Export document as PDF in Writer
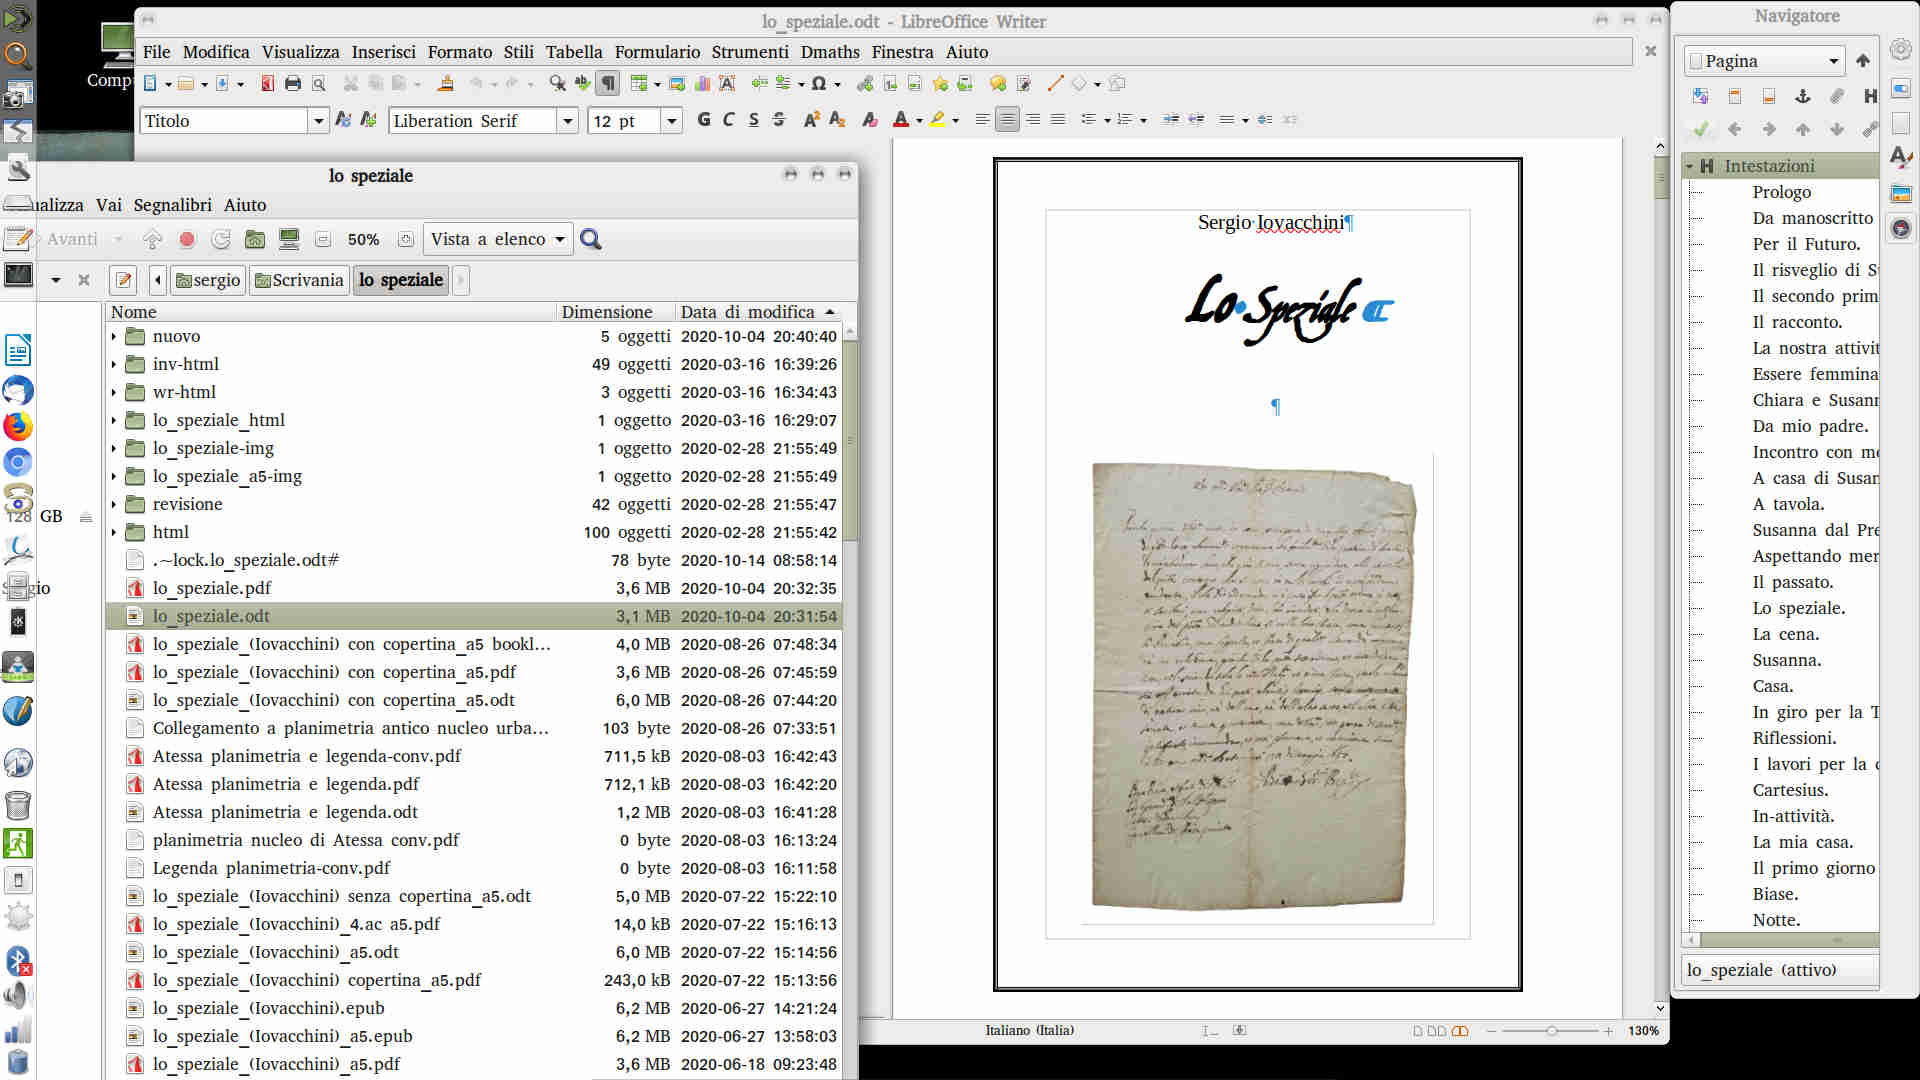This screenshot has width=1920, height=1080. pyautogui.click(x=267, y=84)
